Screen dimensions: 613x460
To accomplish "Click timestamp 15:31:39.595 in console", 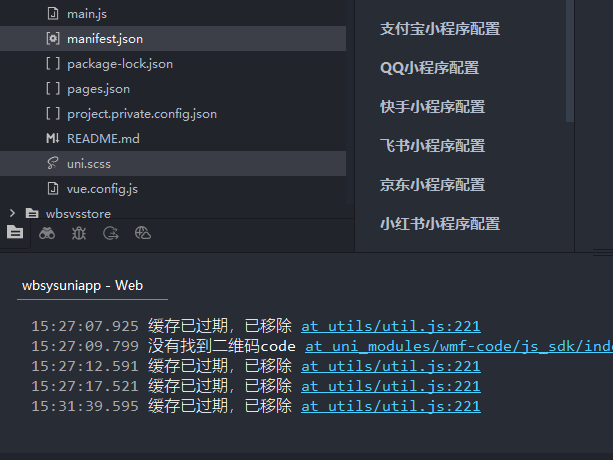I will click(x=85, y=406).
